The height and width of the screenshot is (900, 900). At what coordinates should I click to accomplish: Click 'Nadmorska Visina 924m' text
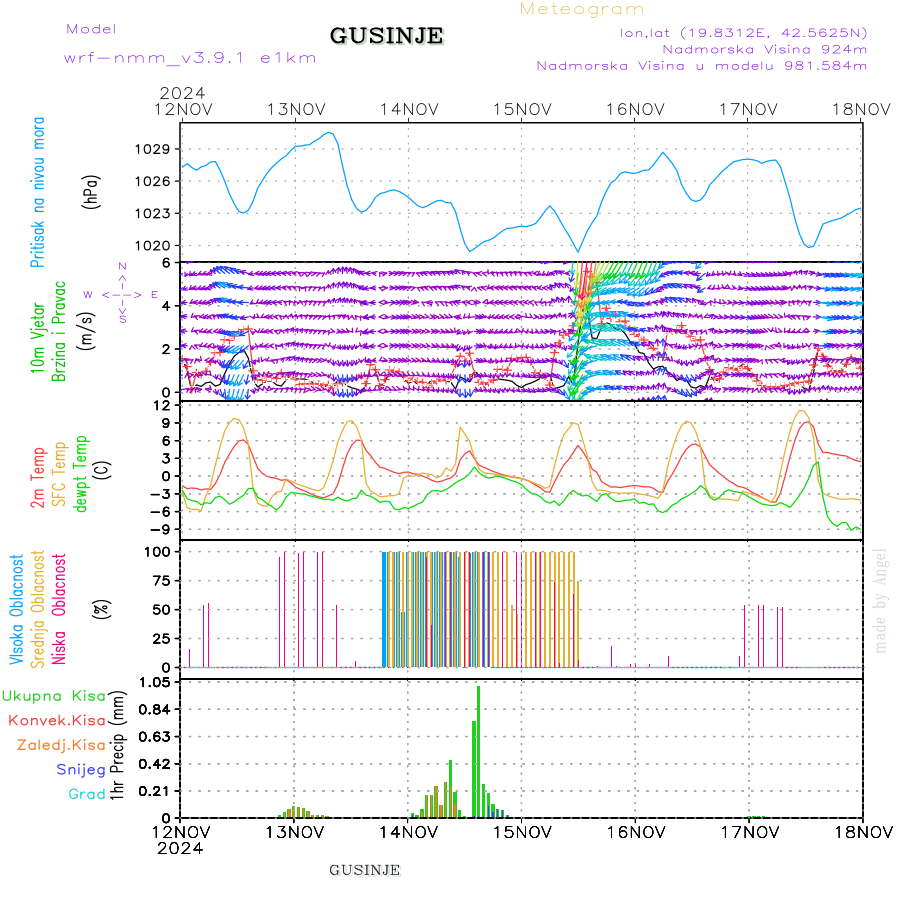pyautogui.click(x=765, y=49)
